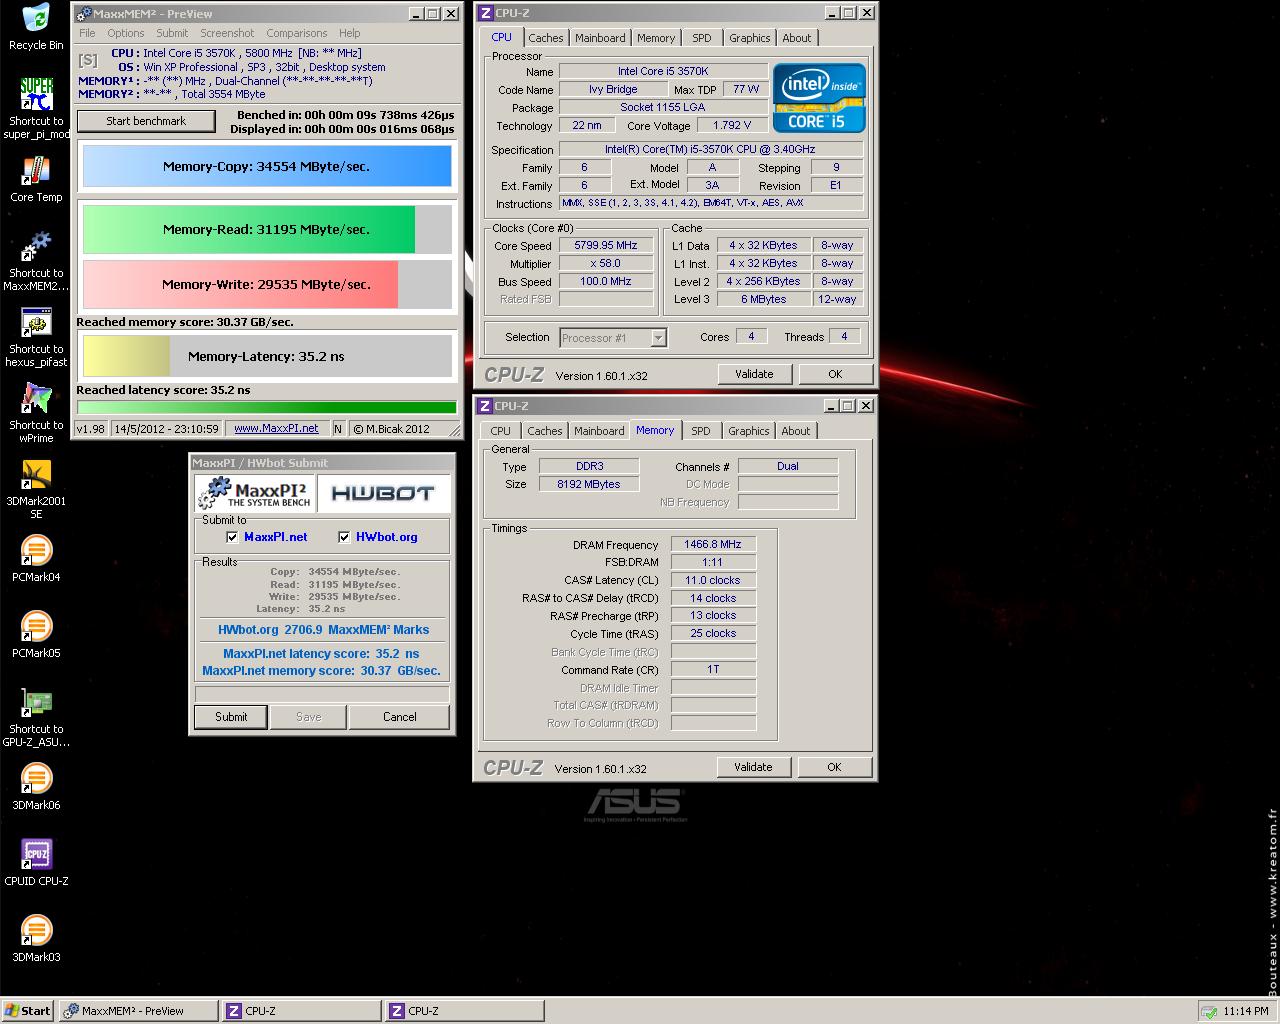1280x1024 pixels.
Task: Click the Start benchmark button
Action: tap(146, 121)
